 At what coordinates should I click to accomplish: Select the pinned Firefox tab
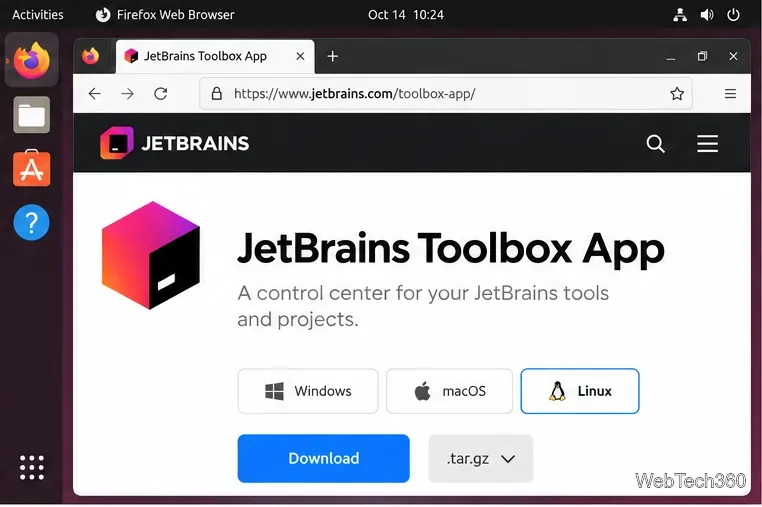coord(90,56)
